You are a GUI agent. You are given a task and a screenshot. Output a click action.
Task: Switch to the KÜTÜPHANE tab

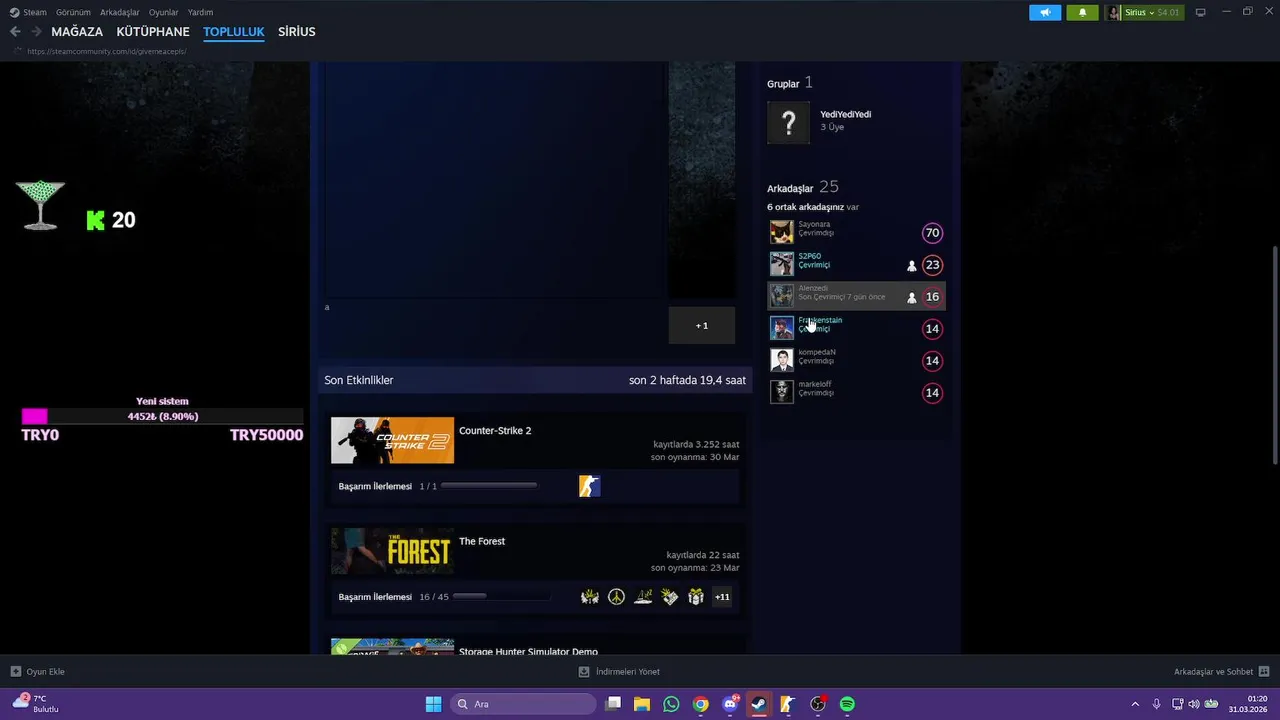click(x=153, y=32)
